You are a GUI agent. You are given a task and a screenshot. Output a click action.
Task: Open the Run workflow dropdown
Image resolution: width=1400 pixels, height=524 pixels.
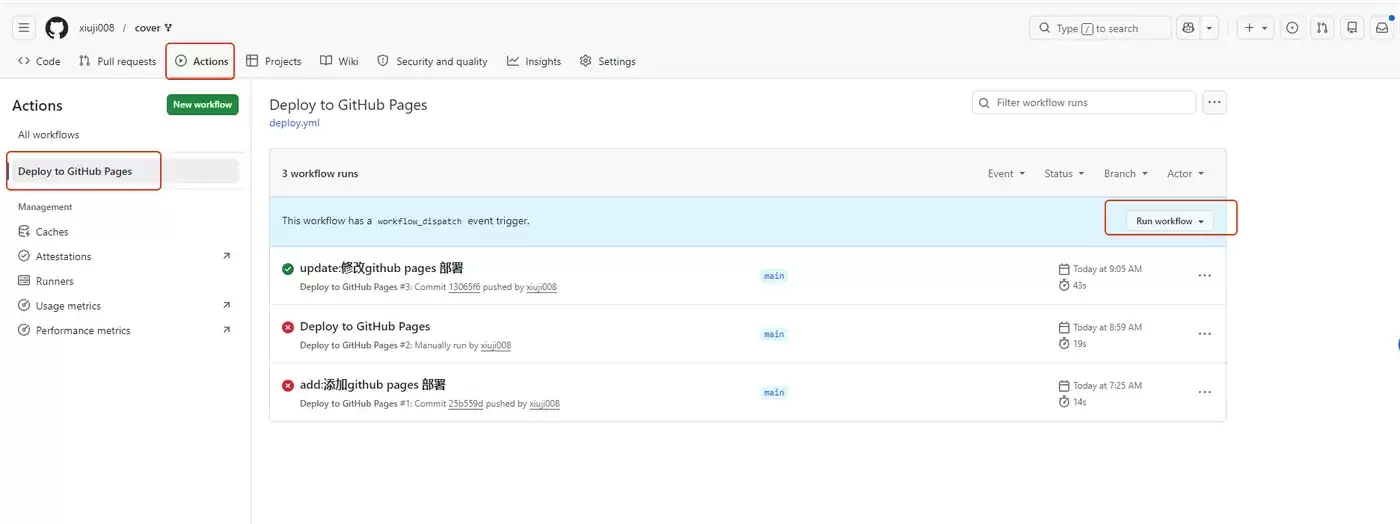pos(1170,221)
